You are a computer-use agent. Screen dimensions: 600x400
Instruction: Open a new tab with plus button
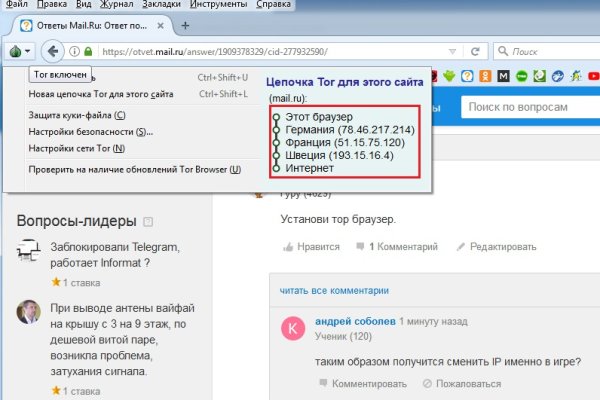click(185, 25)
